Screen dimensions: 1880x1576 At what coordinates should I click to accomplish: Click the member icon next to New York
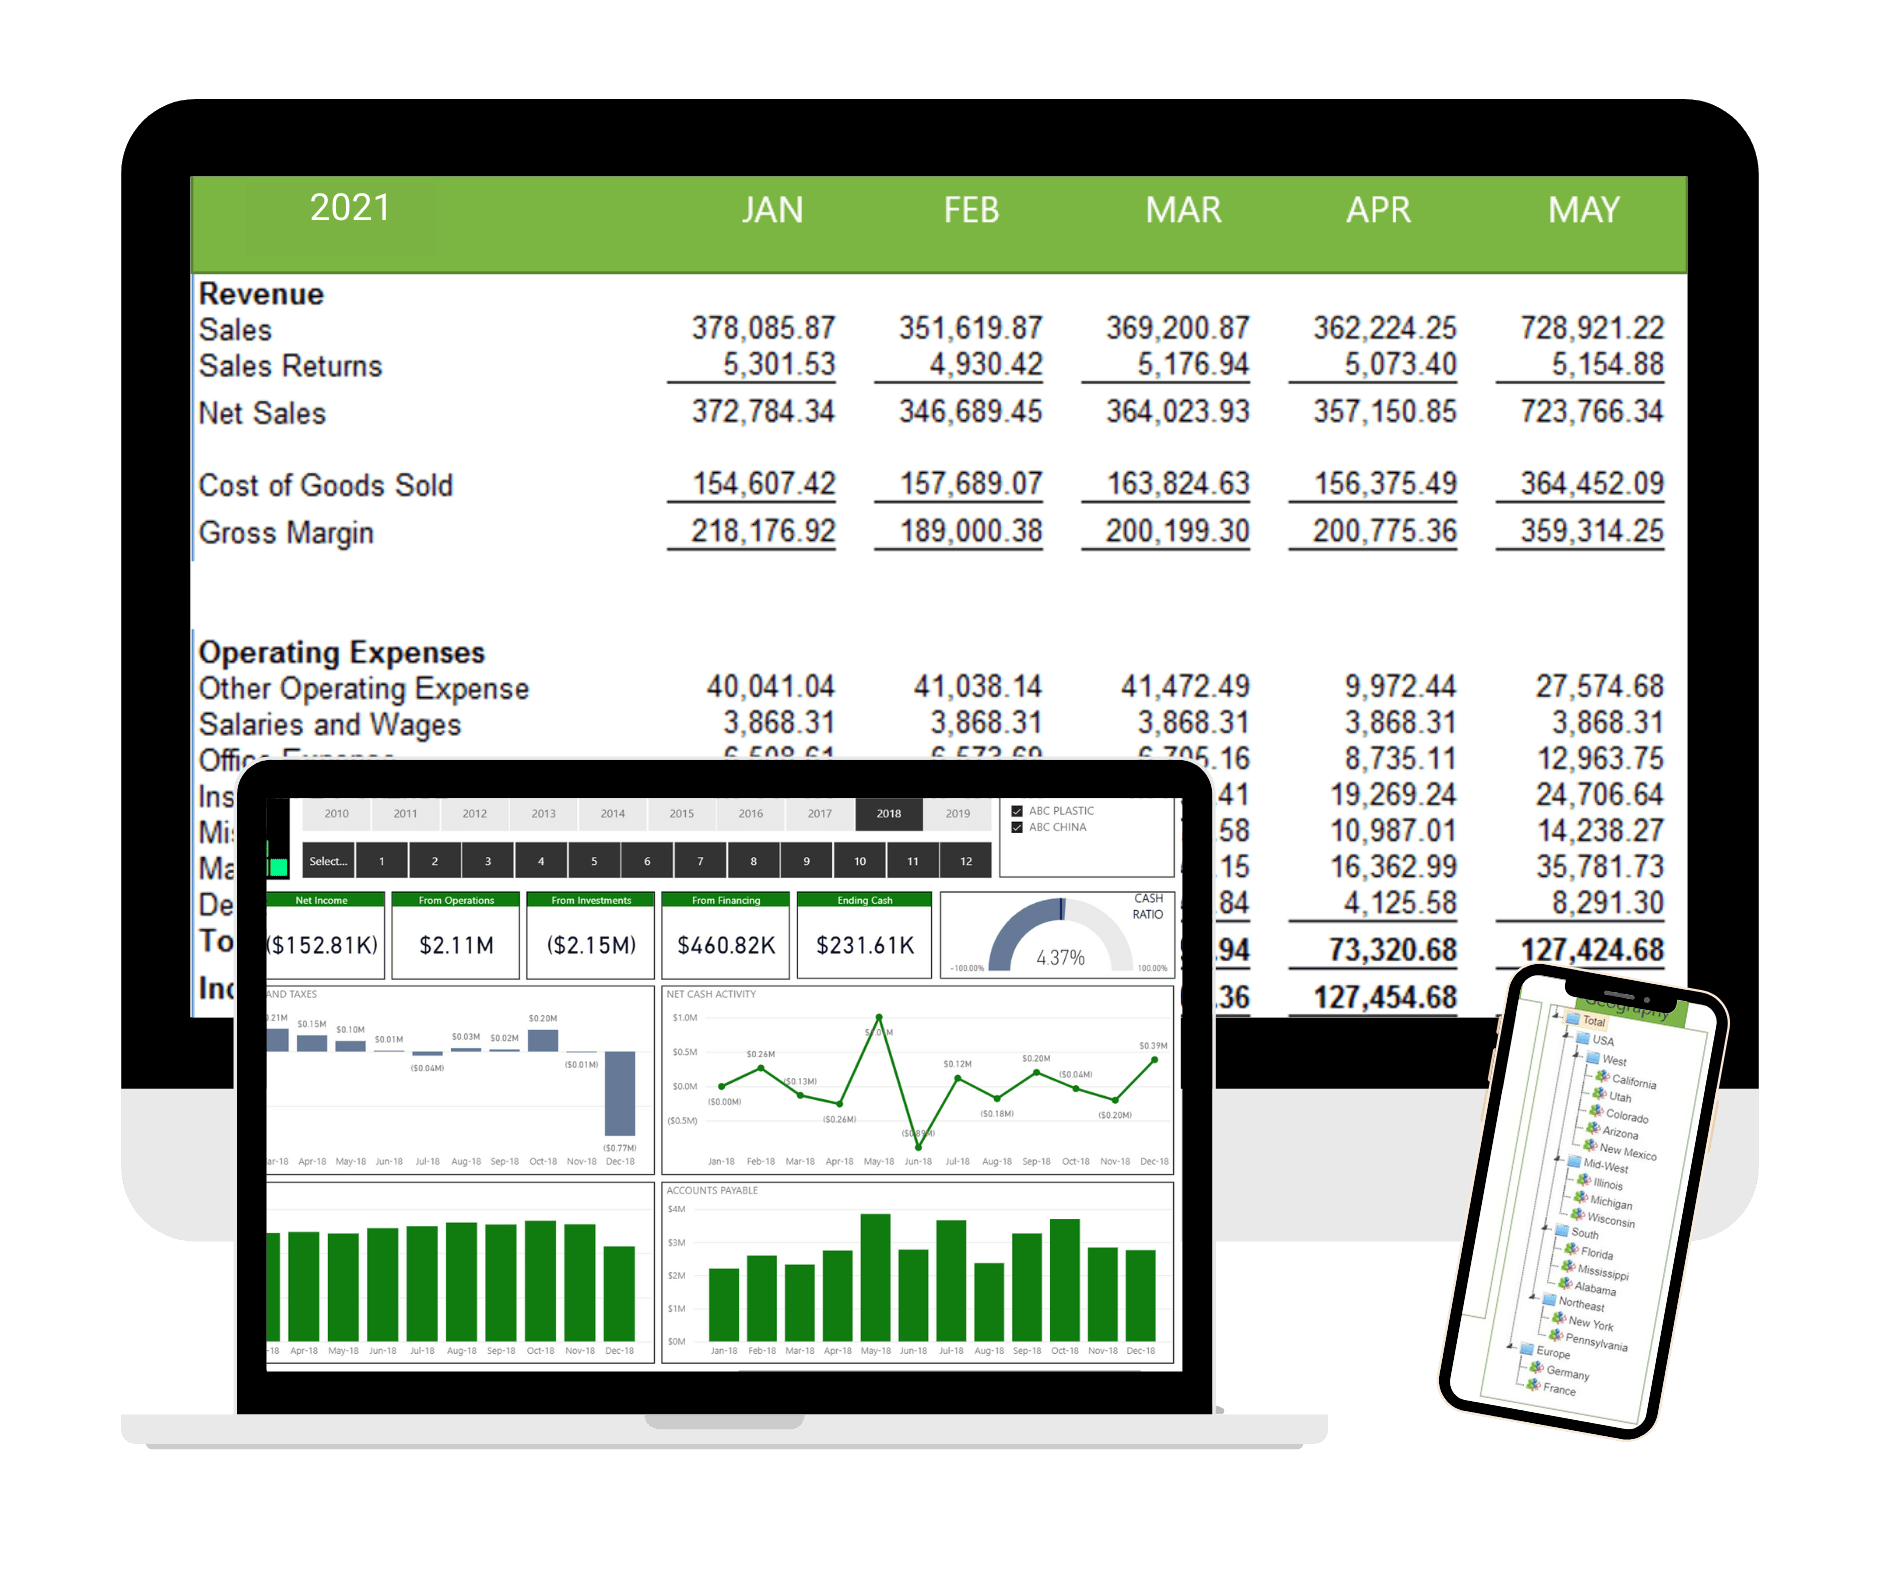(x=1558, y=1318)
